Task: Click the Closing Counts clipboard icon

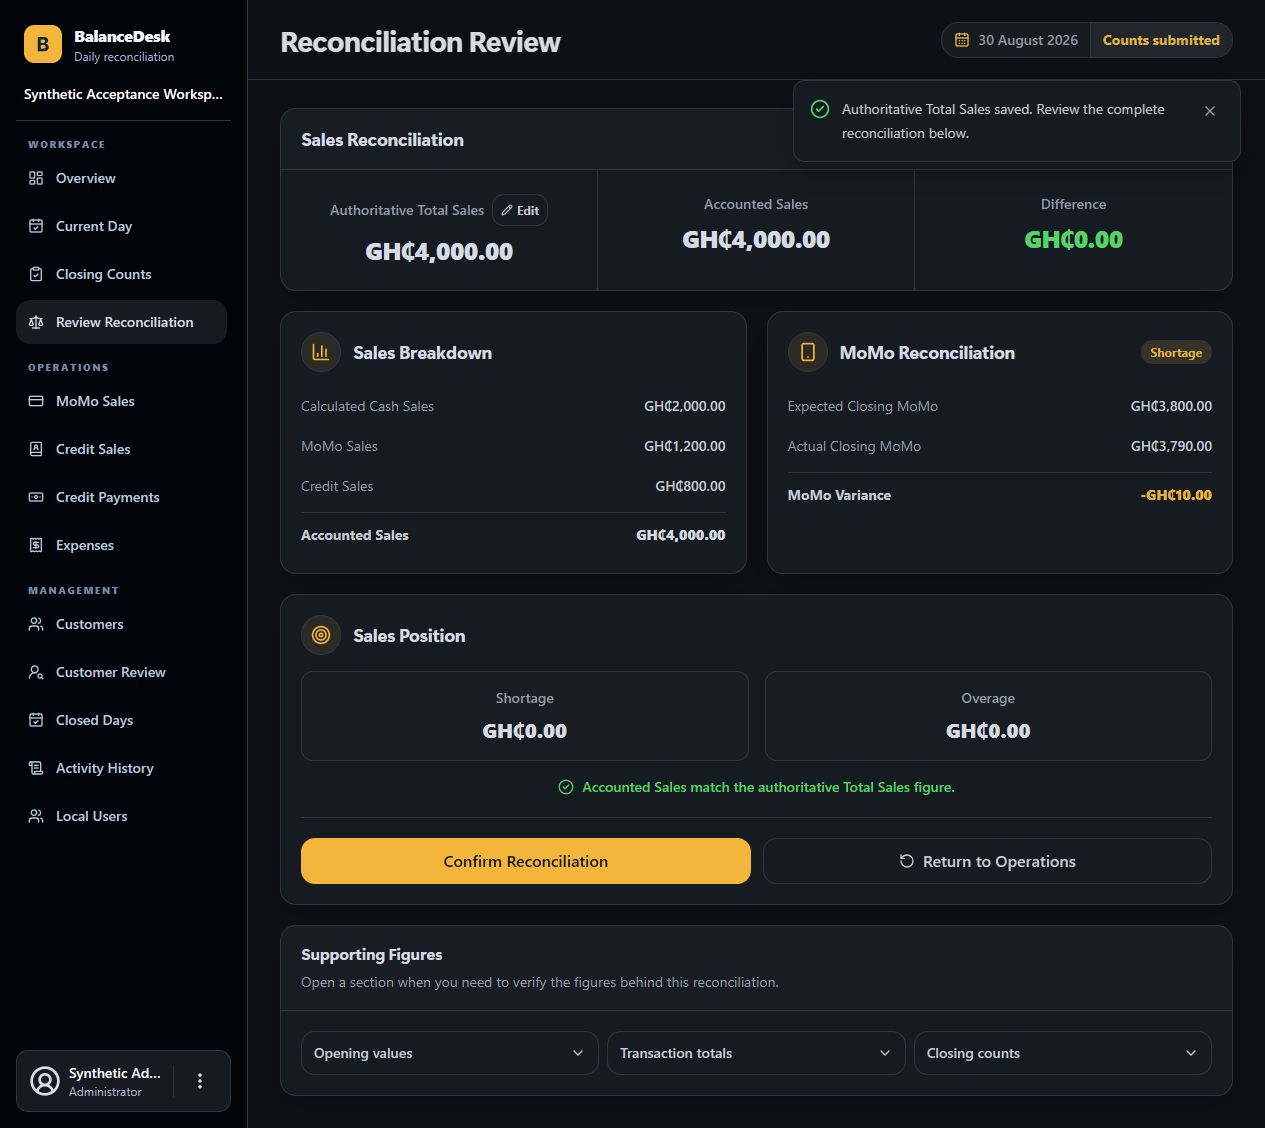Action: 36,274
